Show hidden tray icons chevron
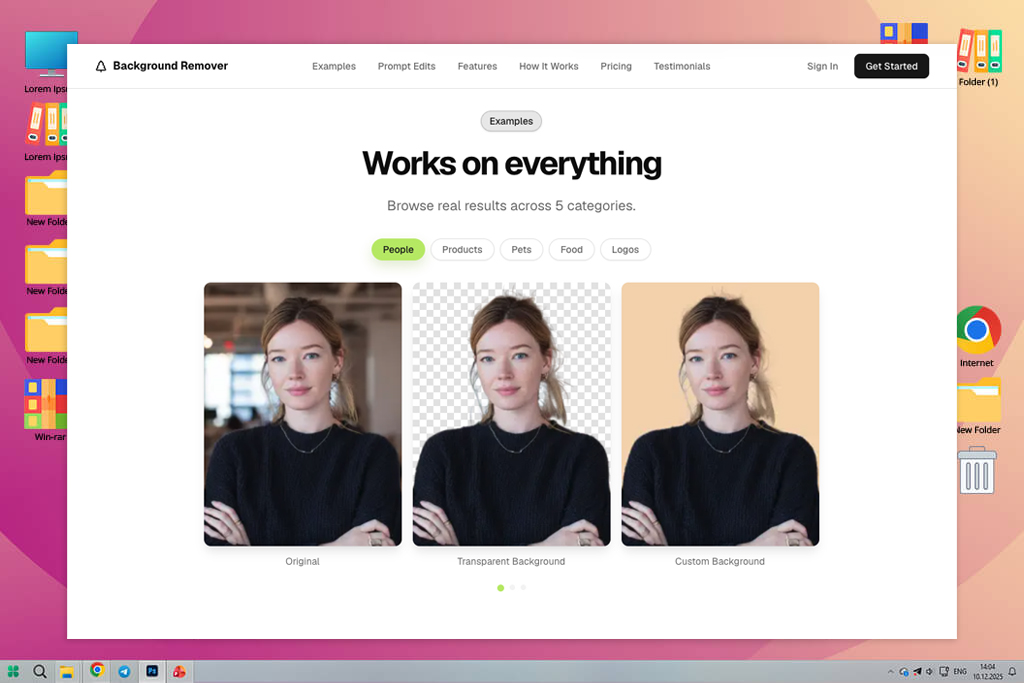Image resolution: width=1024 pixels, height=683 pixels. click(890, 672)
